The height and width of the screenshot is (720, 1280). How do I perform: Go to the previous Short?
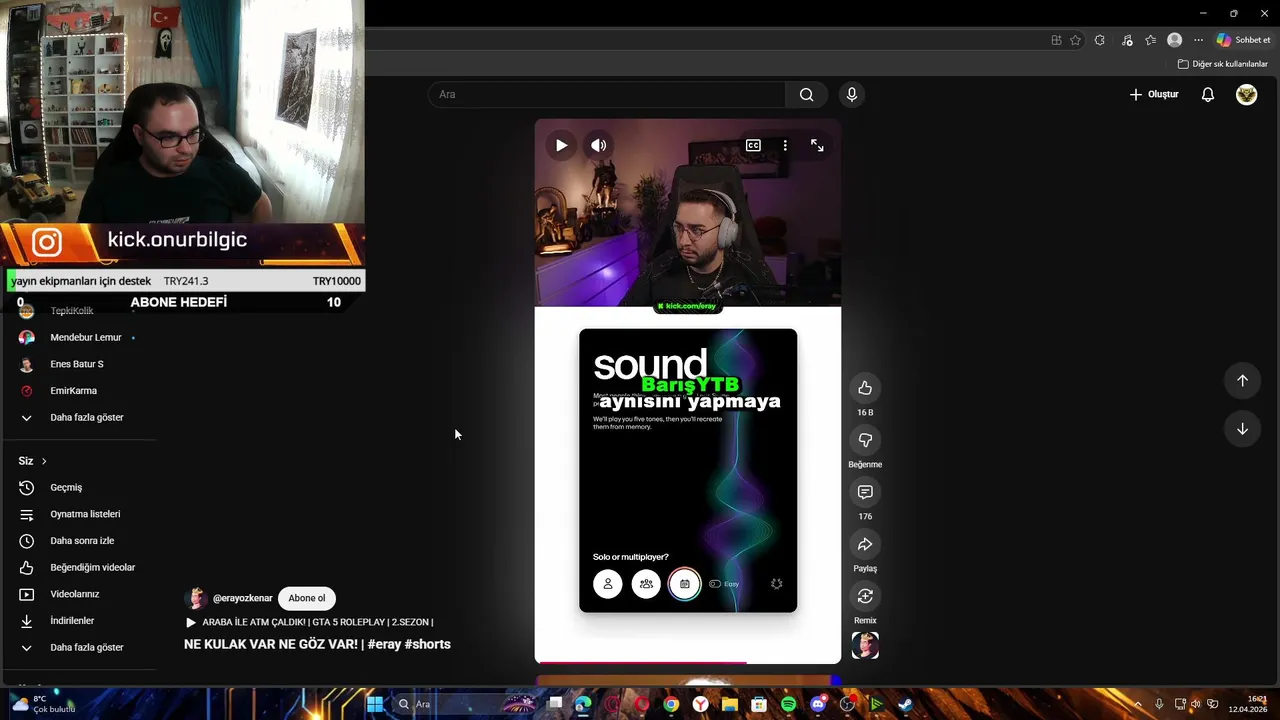pyautogui.click(x=1242, y=380)
